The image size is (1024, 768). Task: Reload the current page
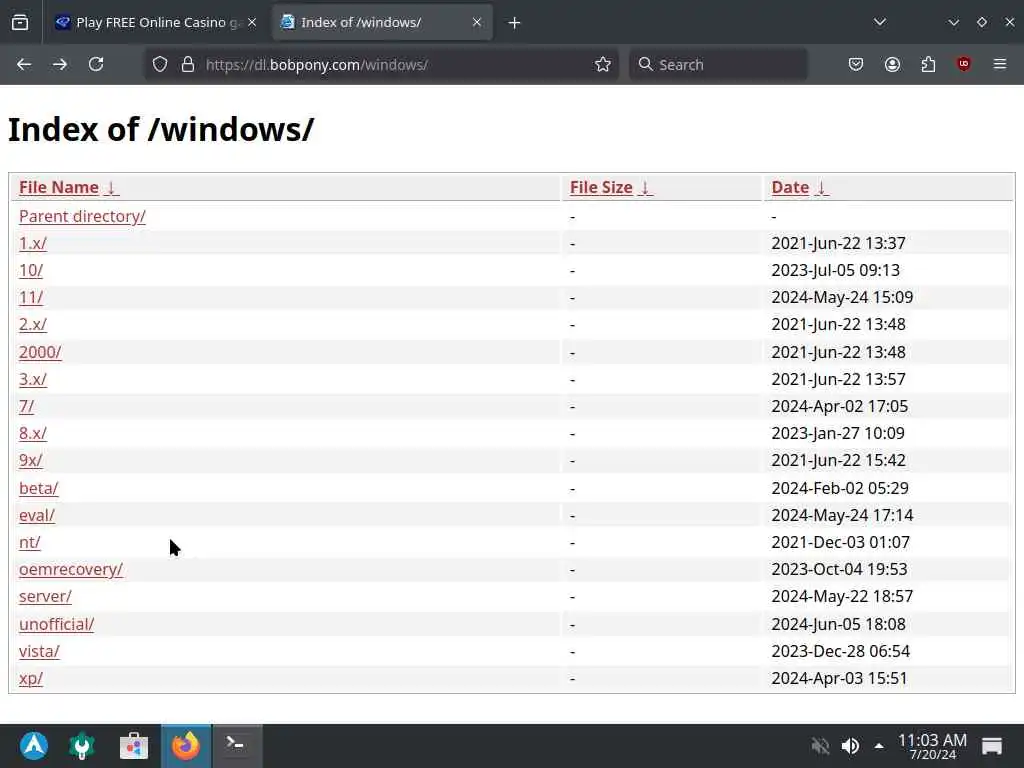click(96, 64)
